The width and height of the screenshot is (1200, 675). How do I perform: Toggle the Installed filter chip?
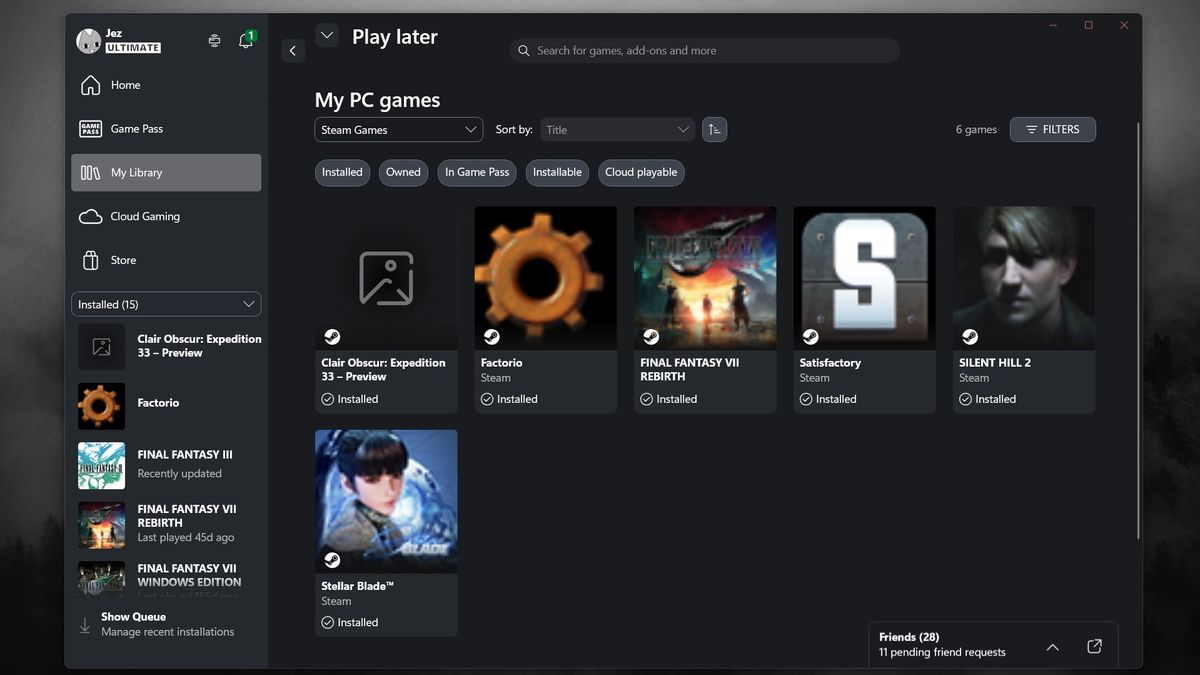tap(342, 172)
